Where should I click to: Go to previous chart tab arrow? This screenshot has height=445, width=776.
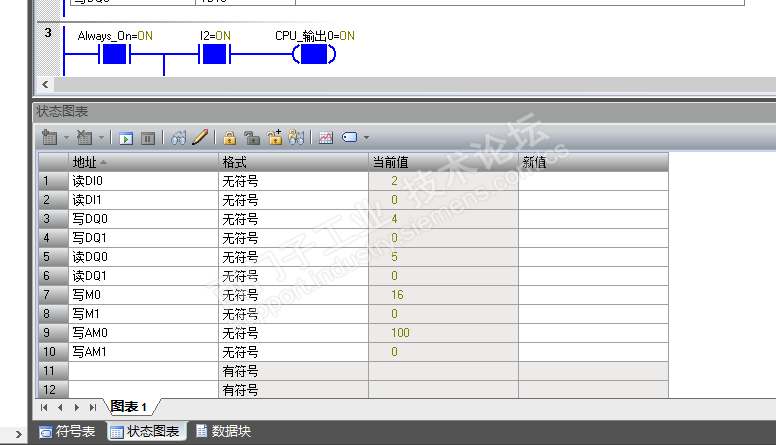point(60,407)
